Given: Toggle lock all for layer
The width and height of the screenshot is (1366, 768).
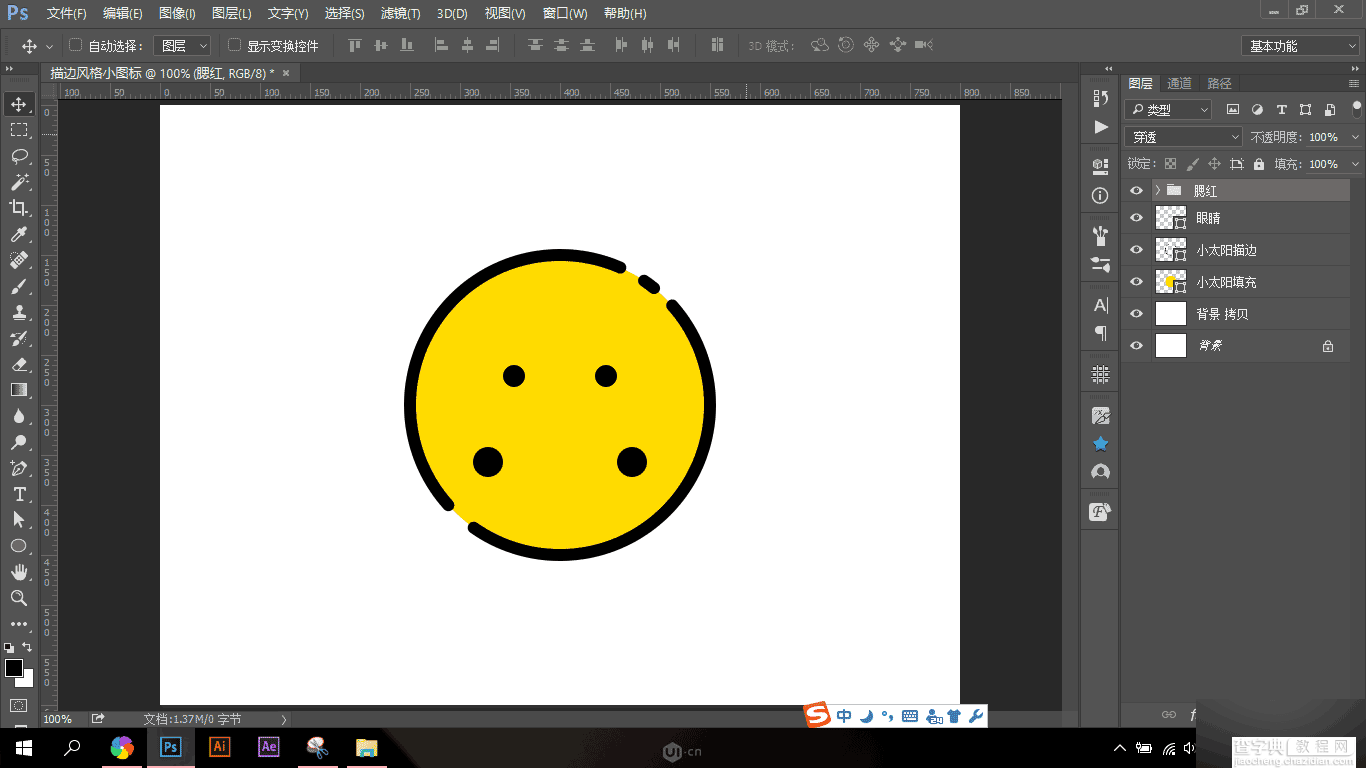Looking at the screenshot, I should click(x=1260, y=164).
